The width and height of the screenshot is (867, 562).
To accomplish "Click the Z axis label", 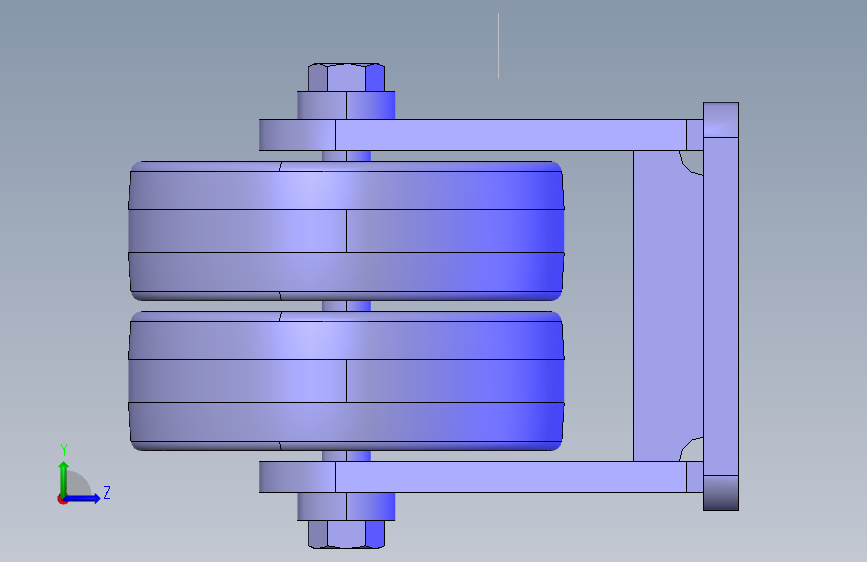I will click(107, 492).
